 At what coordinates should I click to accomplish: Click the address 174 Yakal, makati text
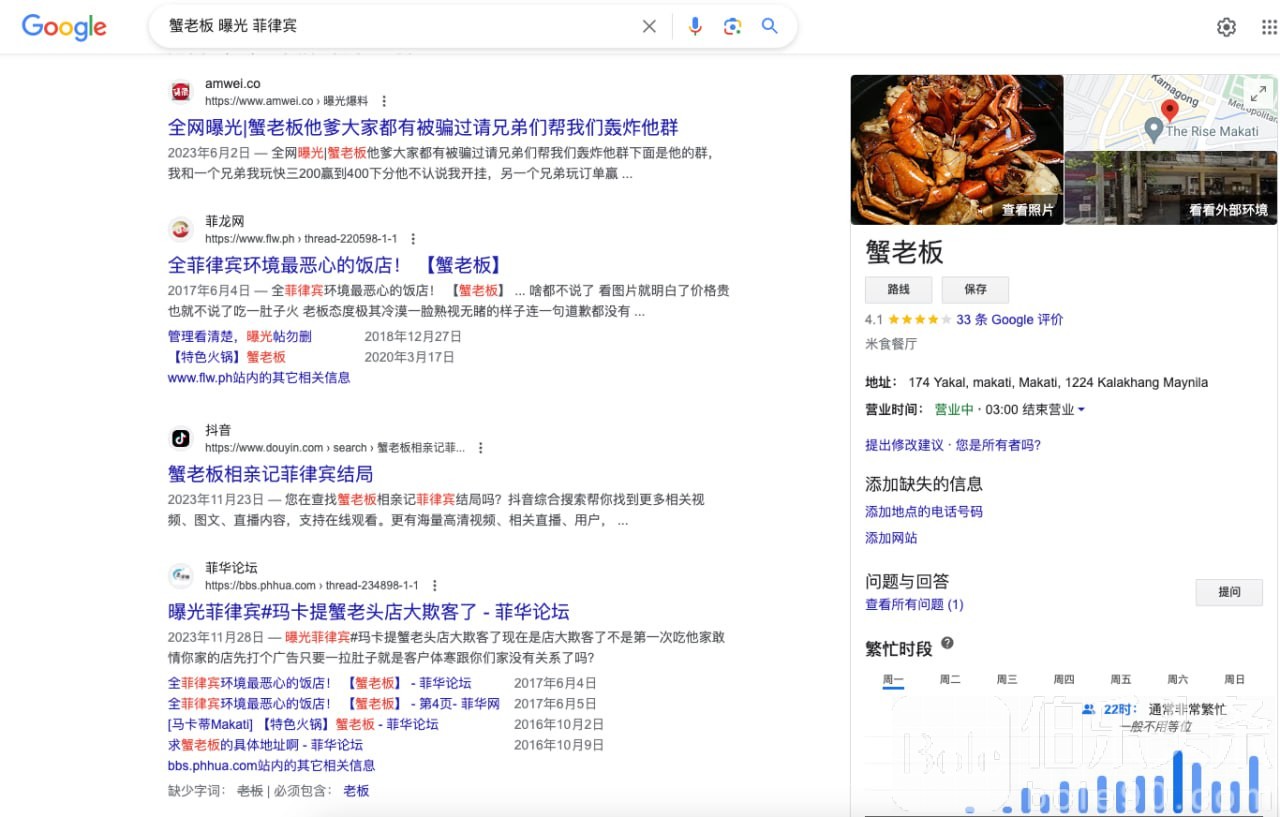point(1058,383)
